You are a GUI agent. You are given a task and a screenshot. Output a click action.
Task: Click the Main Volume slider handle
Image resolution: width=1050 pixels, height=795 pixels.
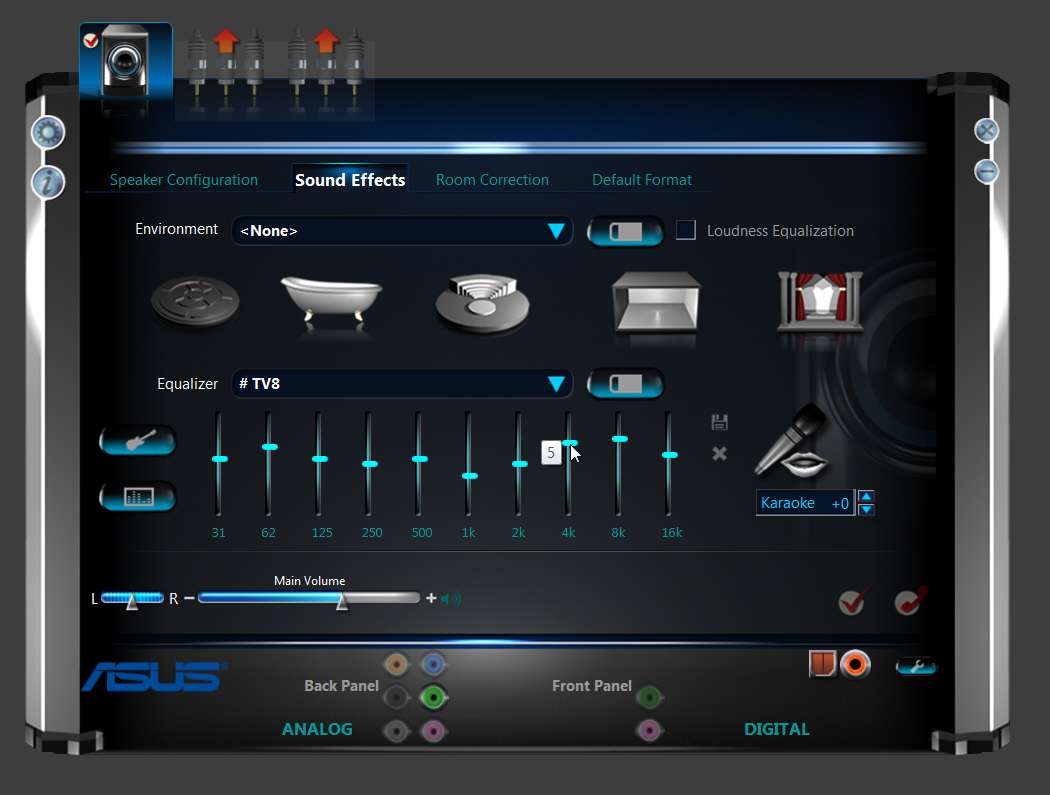(x=342, y=601)
